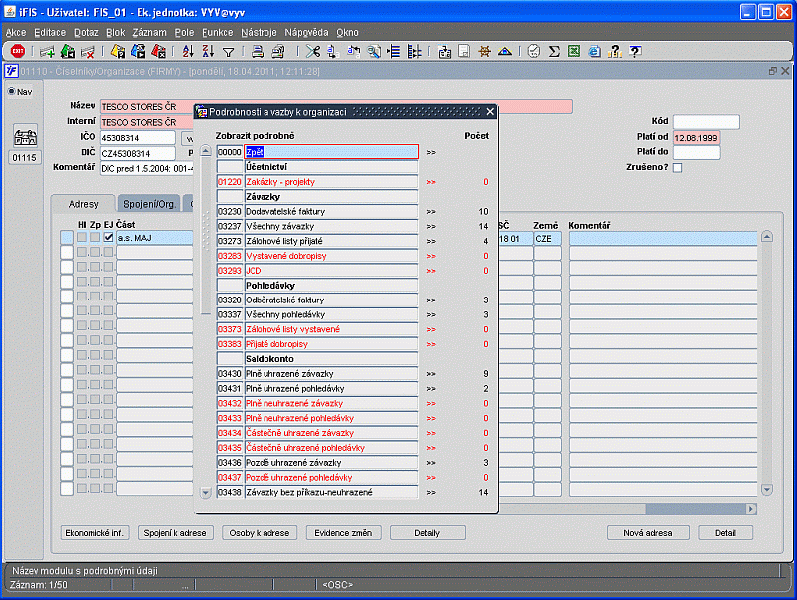This screenshot has width=797, height=600.
Task: Click the Sigma sum icon
Action: (x=554, y=51)
